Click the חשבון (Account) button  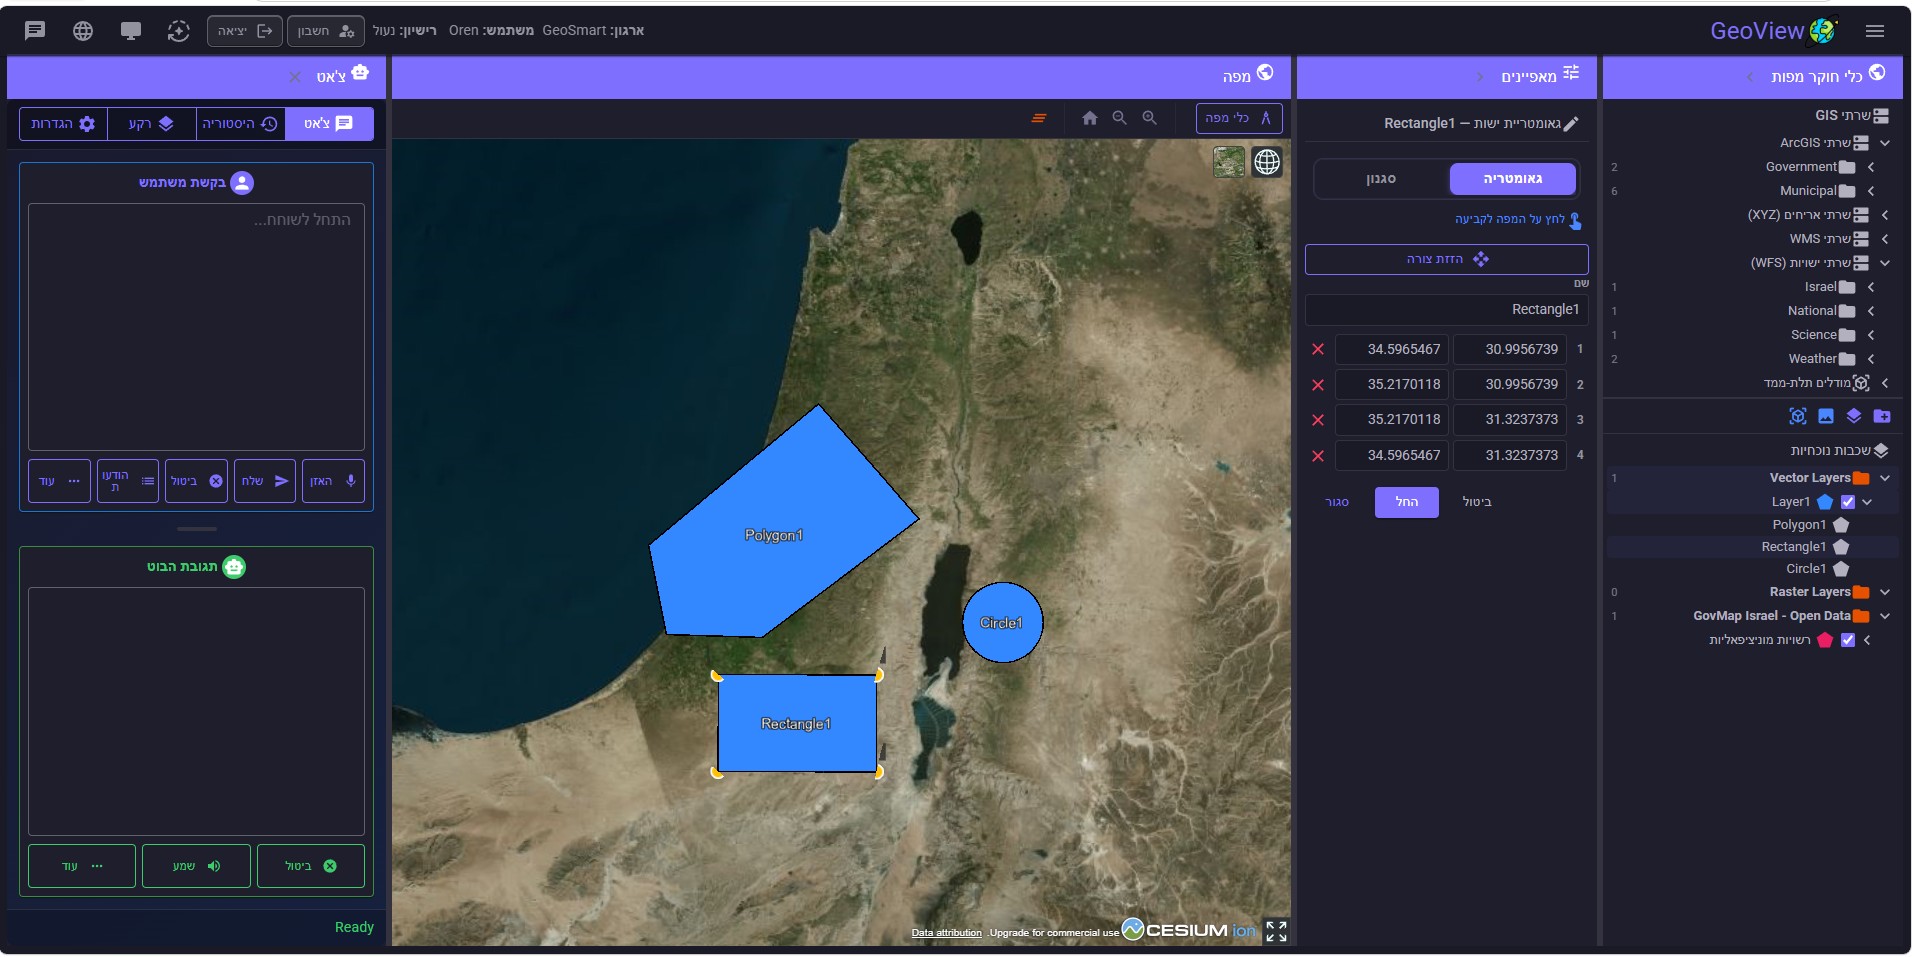[326, 31]
